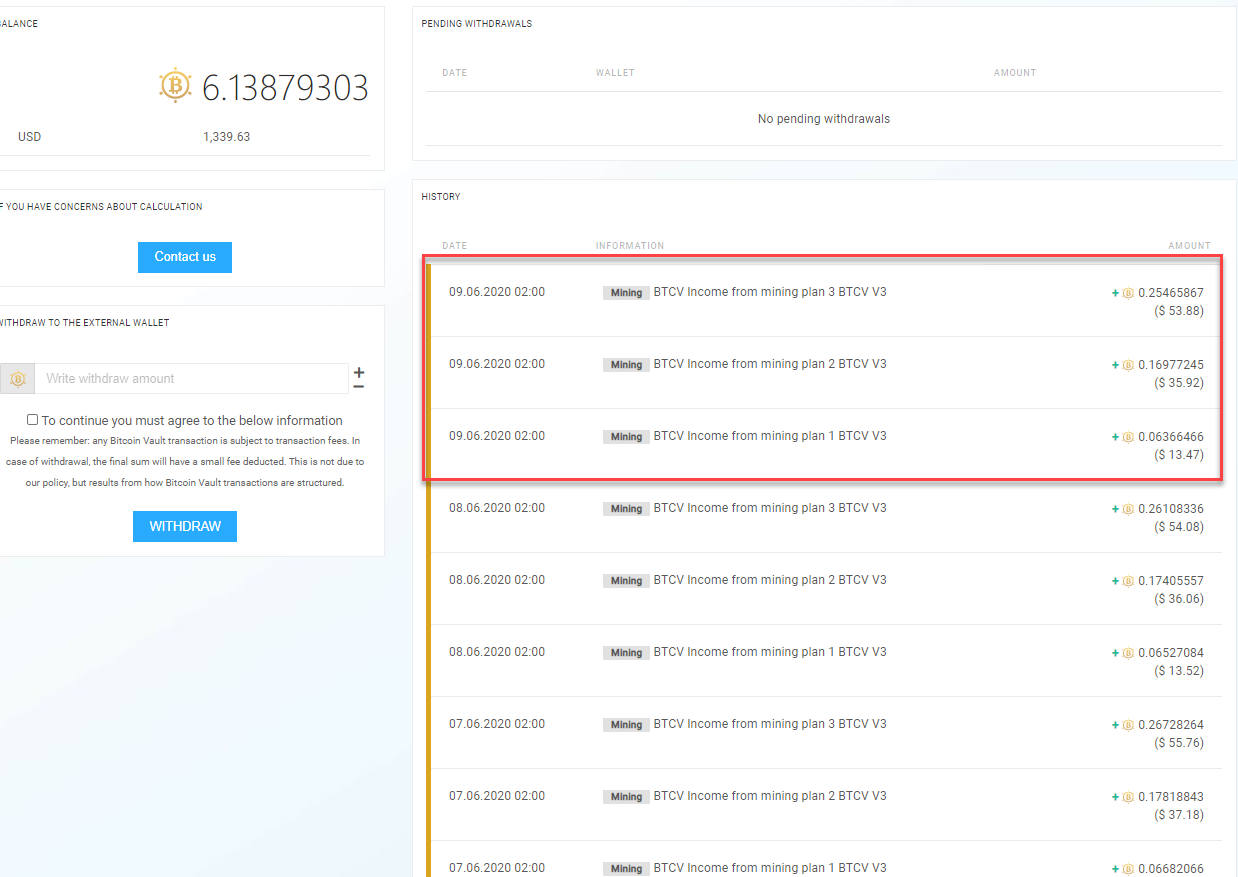
Task: Click the DATE column header in history
Action: click(x=455, y=246)
